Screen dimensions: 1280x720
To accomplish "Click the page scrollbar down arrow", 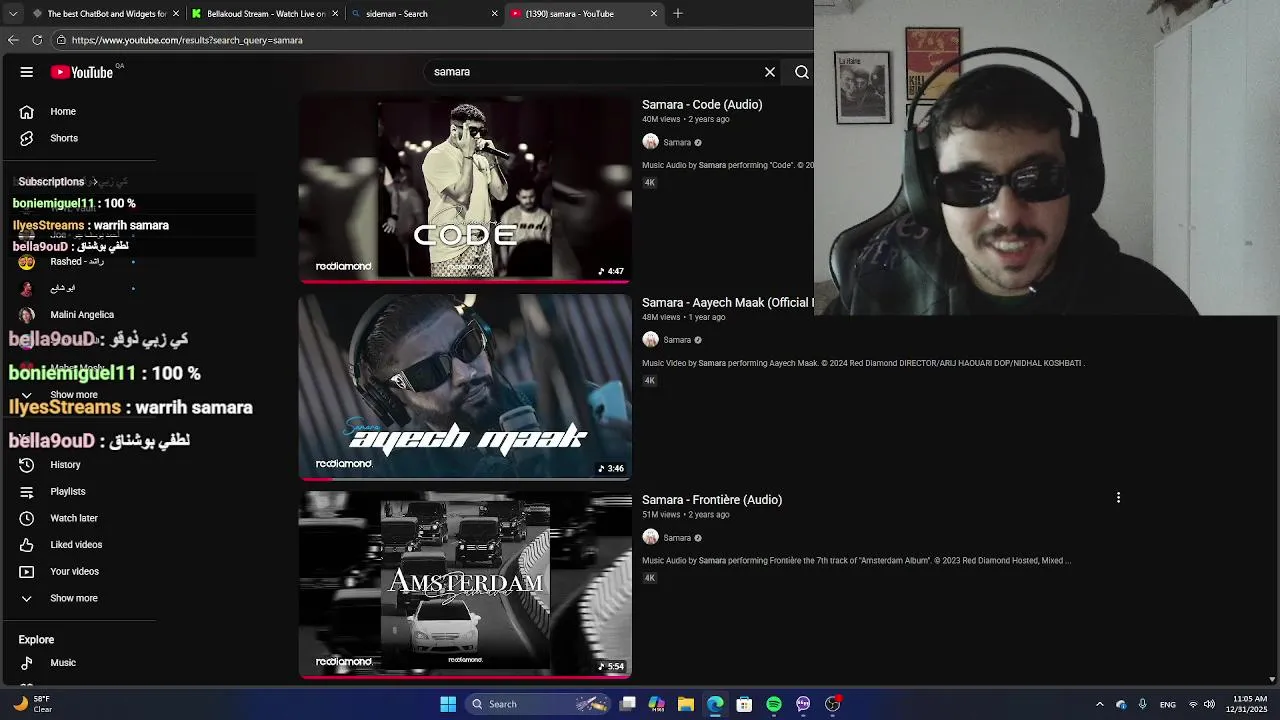I will click(x=1272, y=680).
